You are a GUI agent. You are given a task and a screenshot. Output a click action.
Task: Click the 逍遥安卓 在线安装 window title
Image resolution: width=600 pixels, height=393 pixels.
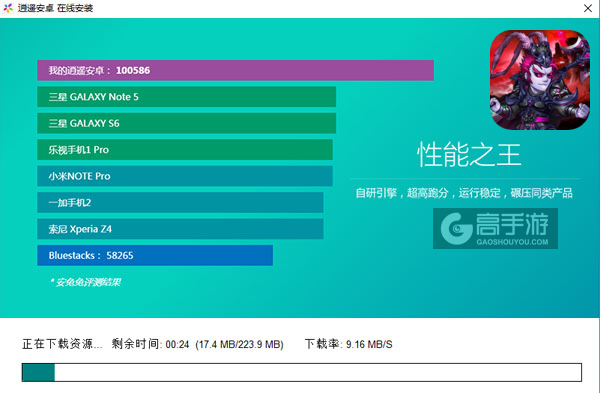(x=55, y=8)
